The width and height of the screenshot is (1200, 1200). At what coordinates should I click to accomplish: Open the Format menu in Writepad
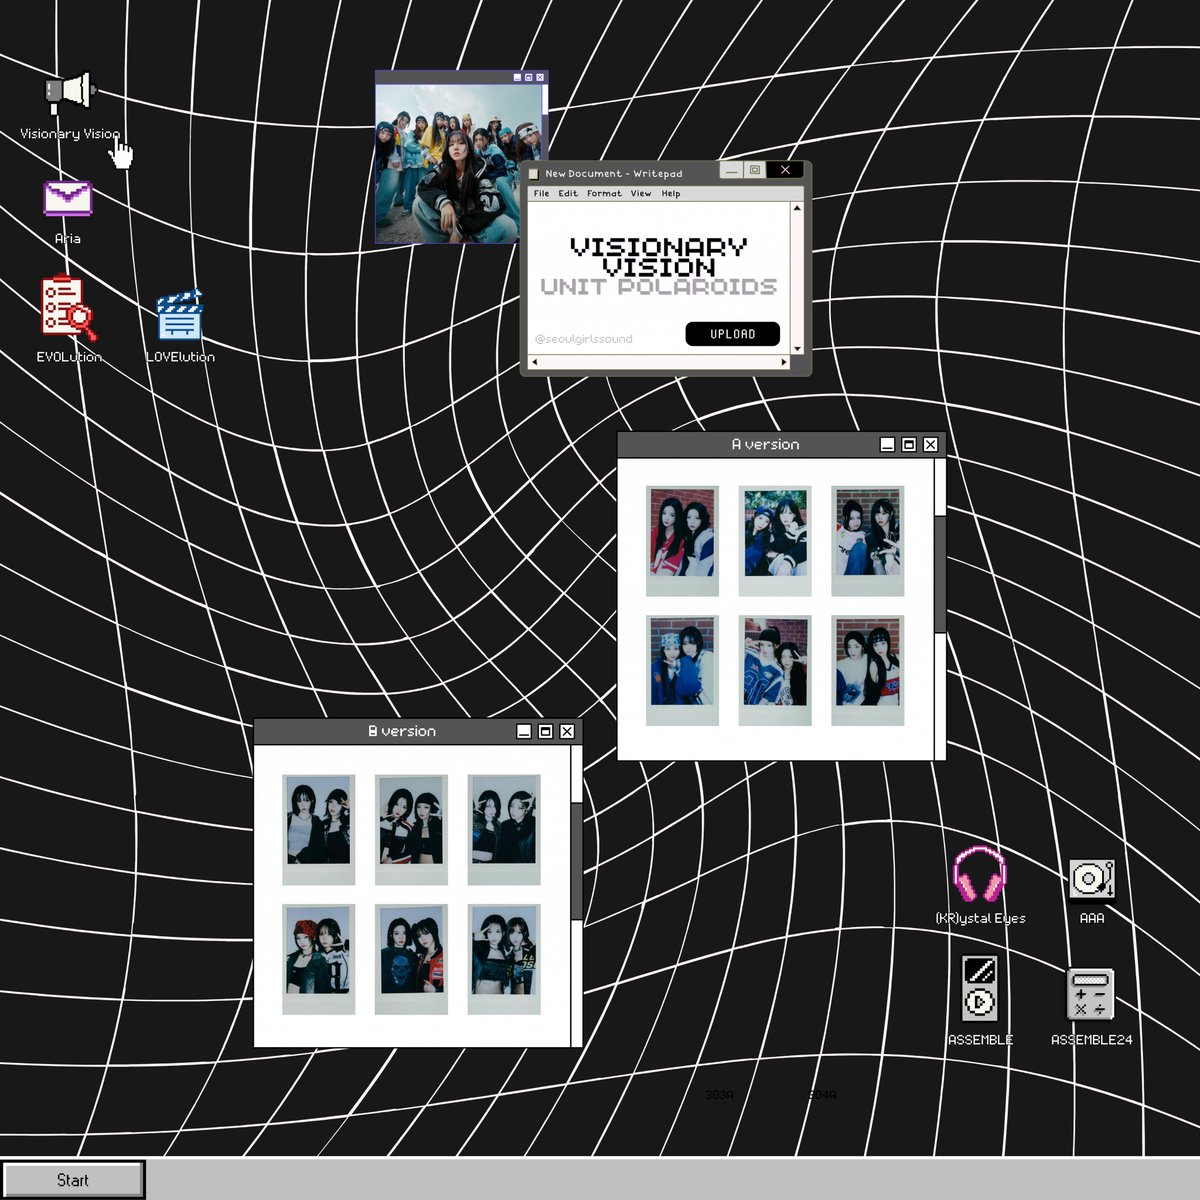(x=604, y=194)
